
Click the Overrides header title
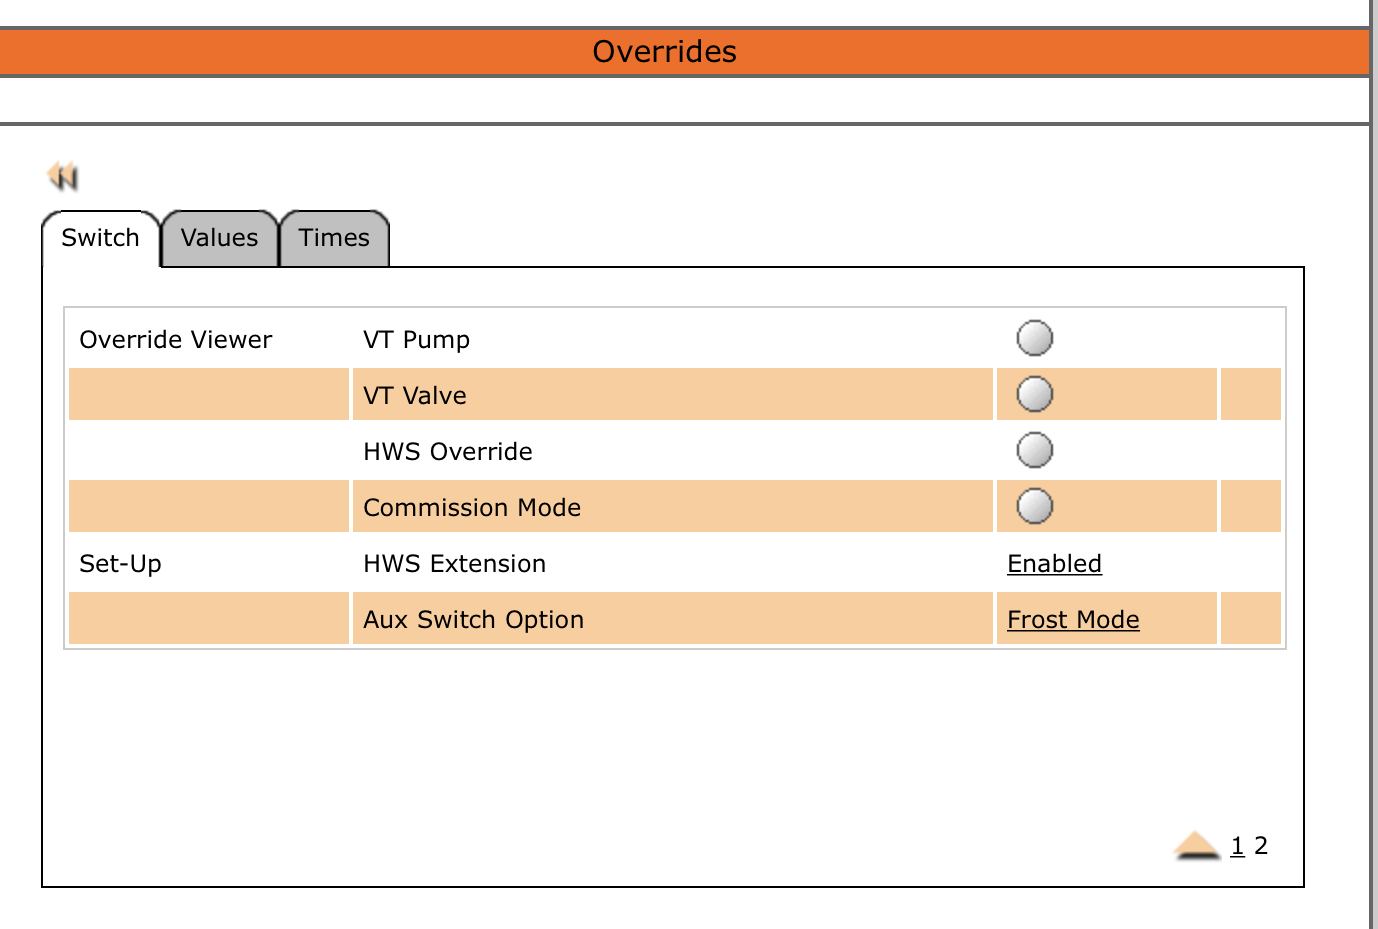pos(664,52)
